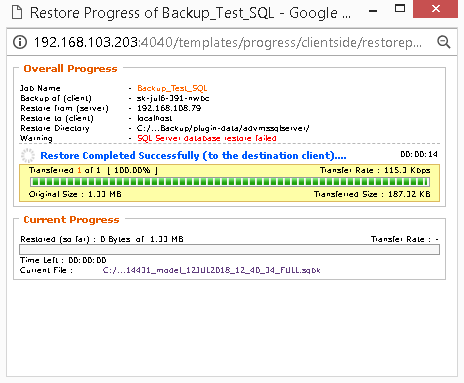Click the elapsed time counter 00:00:14
The height and width of the screenshot is (383, 464).
coord(419,154)
